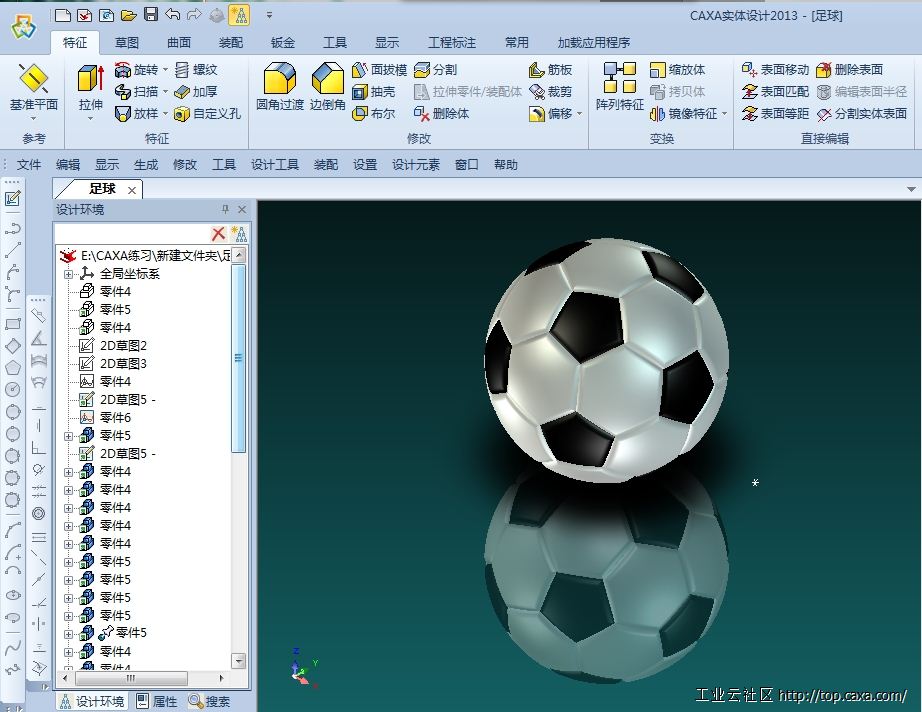Click the red X clear button in design tree
Screen dimensions: 922x712
pyautogui.click(x=218, y=234)
